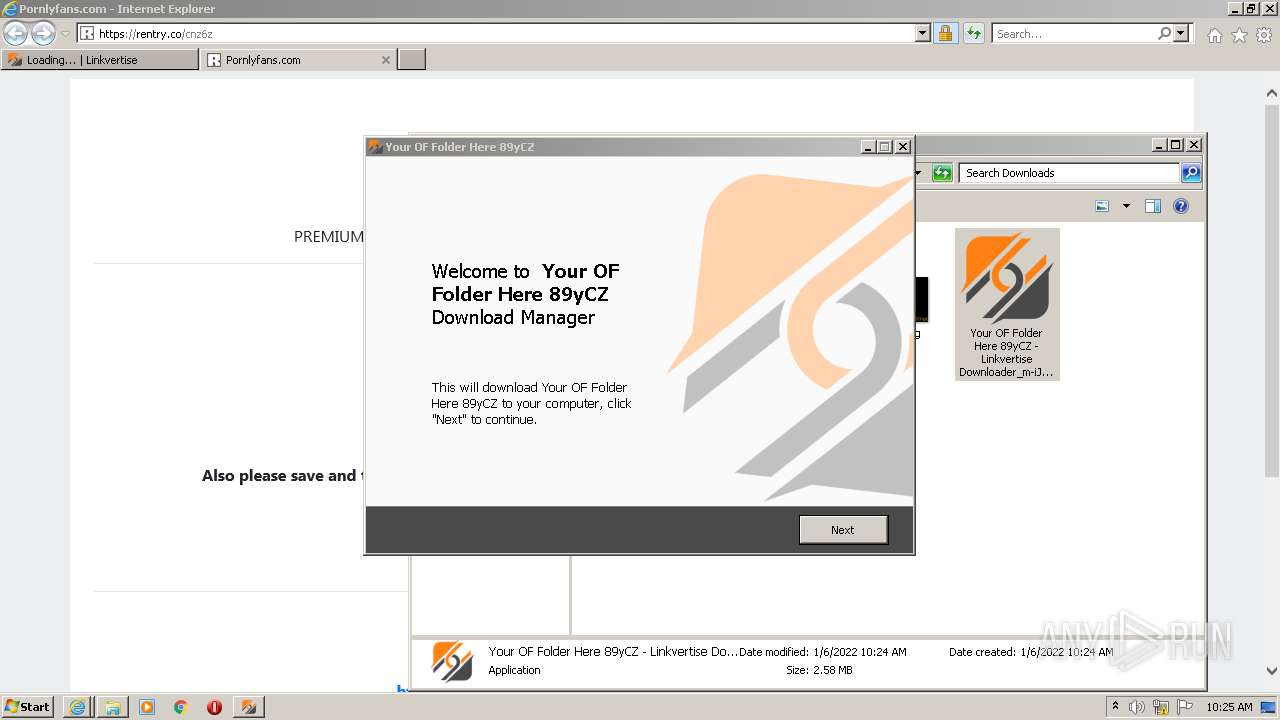Toggle the preview pane icon
The width and height of the screenshot is (1280, 720).
[x=1153, y=206]
